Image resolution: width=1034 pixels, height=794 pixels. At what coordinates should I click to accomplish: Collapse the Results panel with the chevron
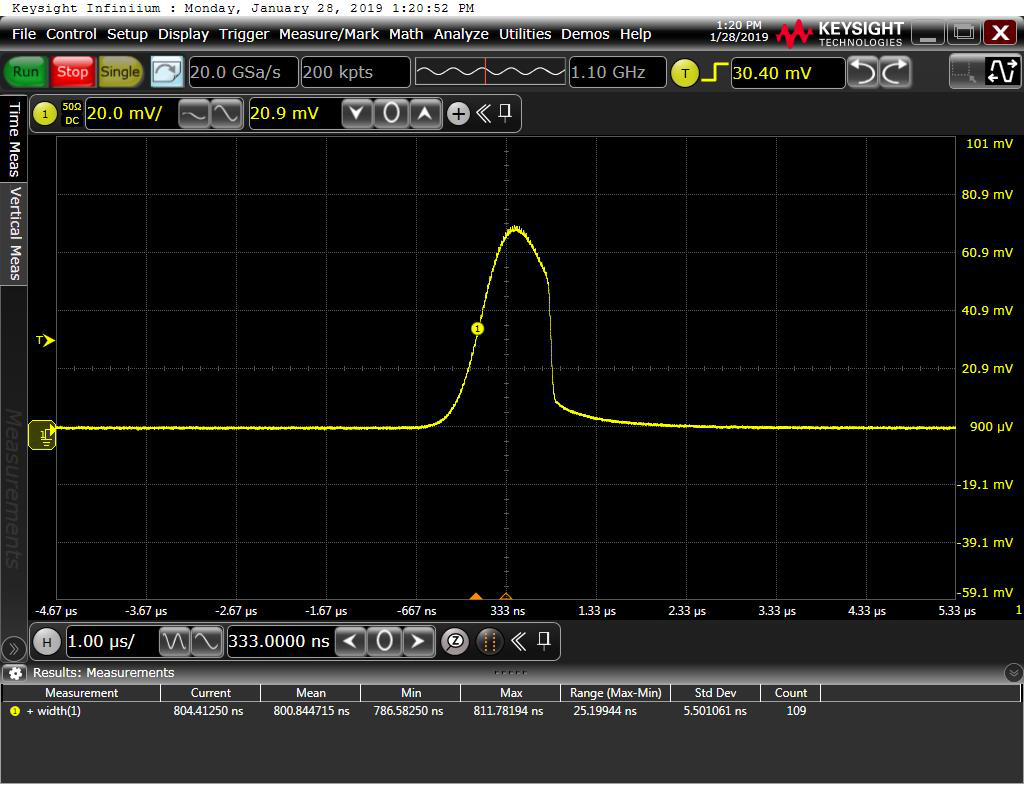coord(1013,673)
